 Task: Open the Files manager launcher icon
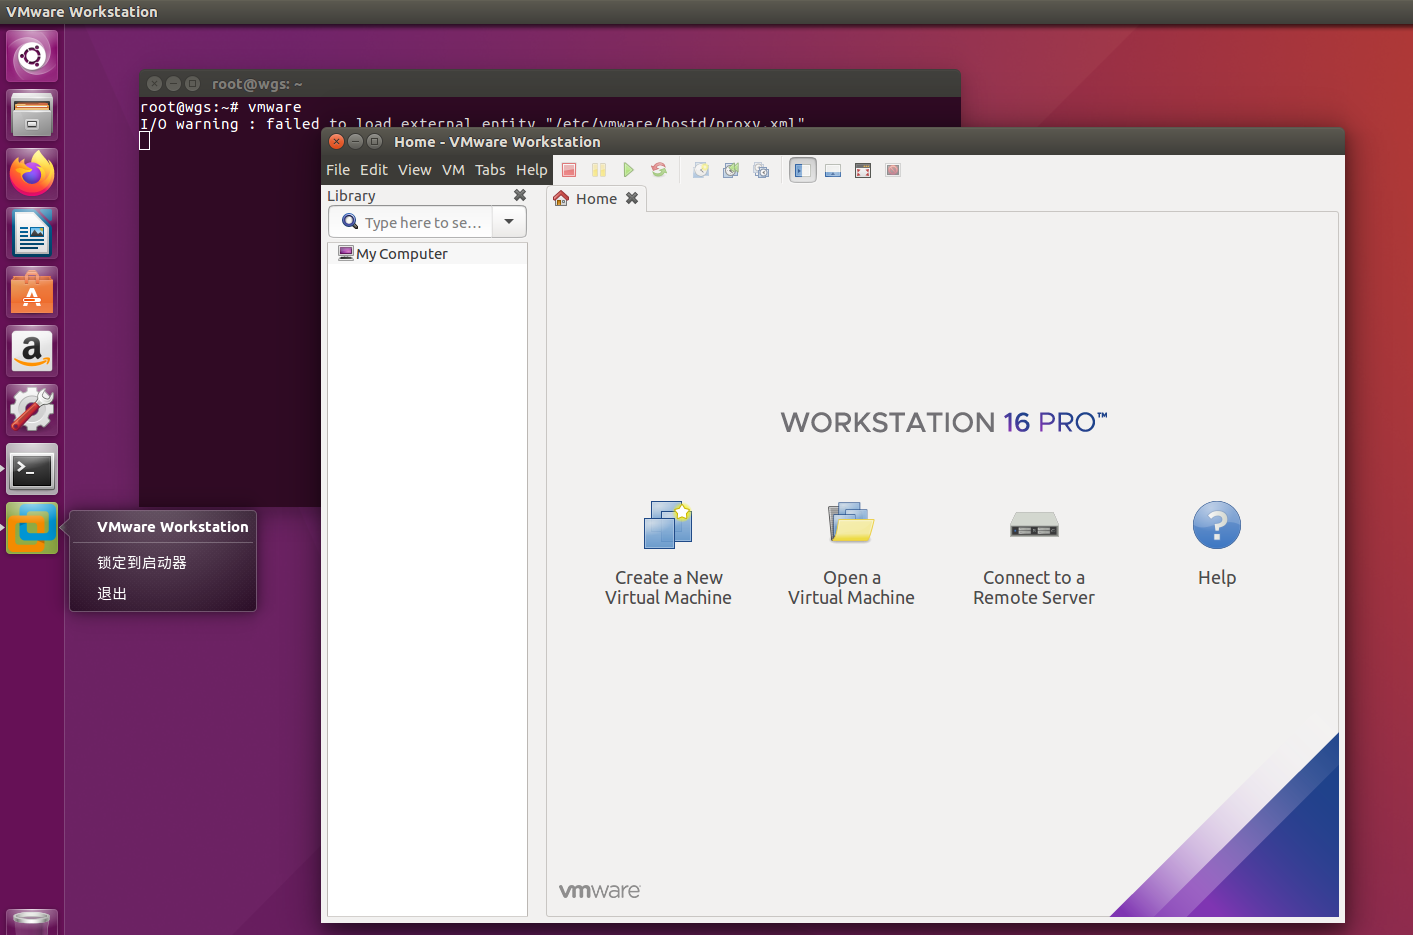click(x=32, y=115)
